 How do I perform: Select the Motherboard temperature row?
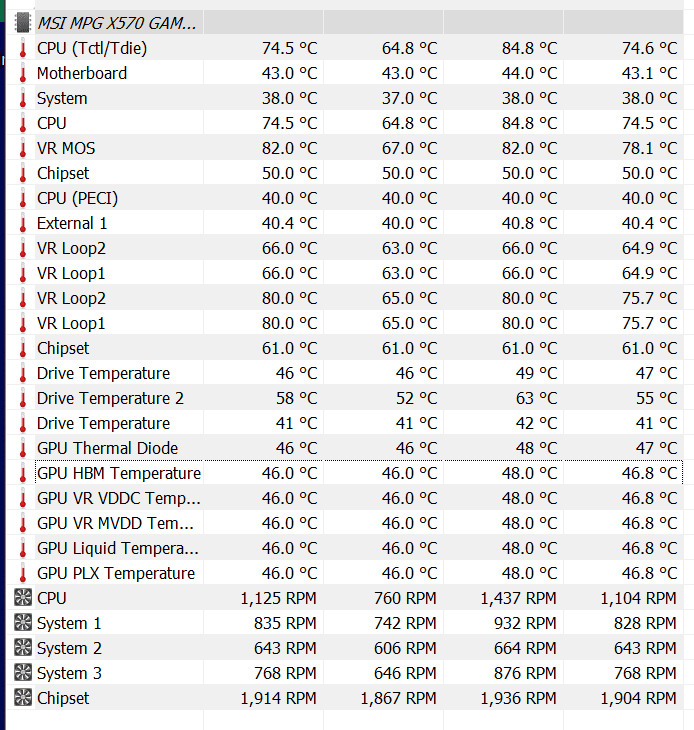[345, 73]
